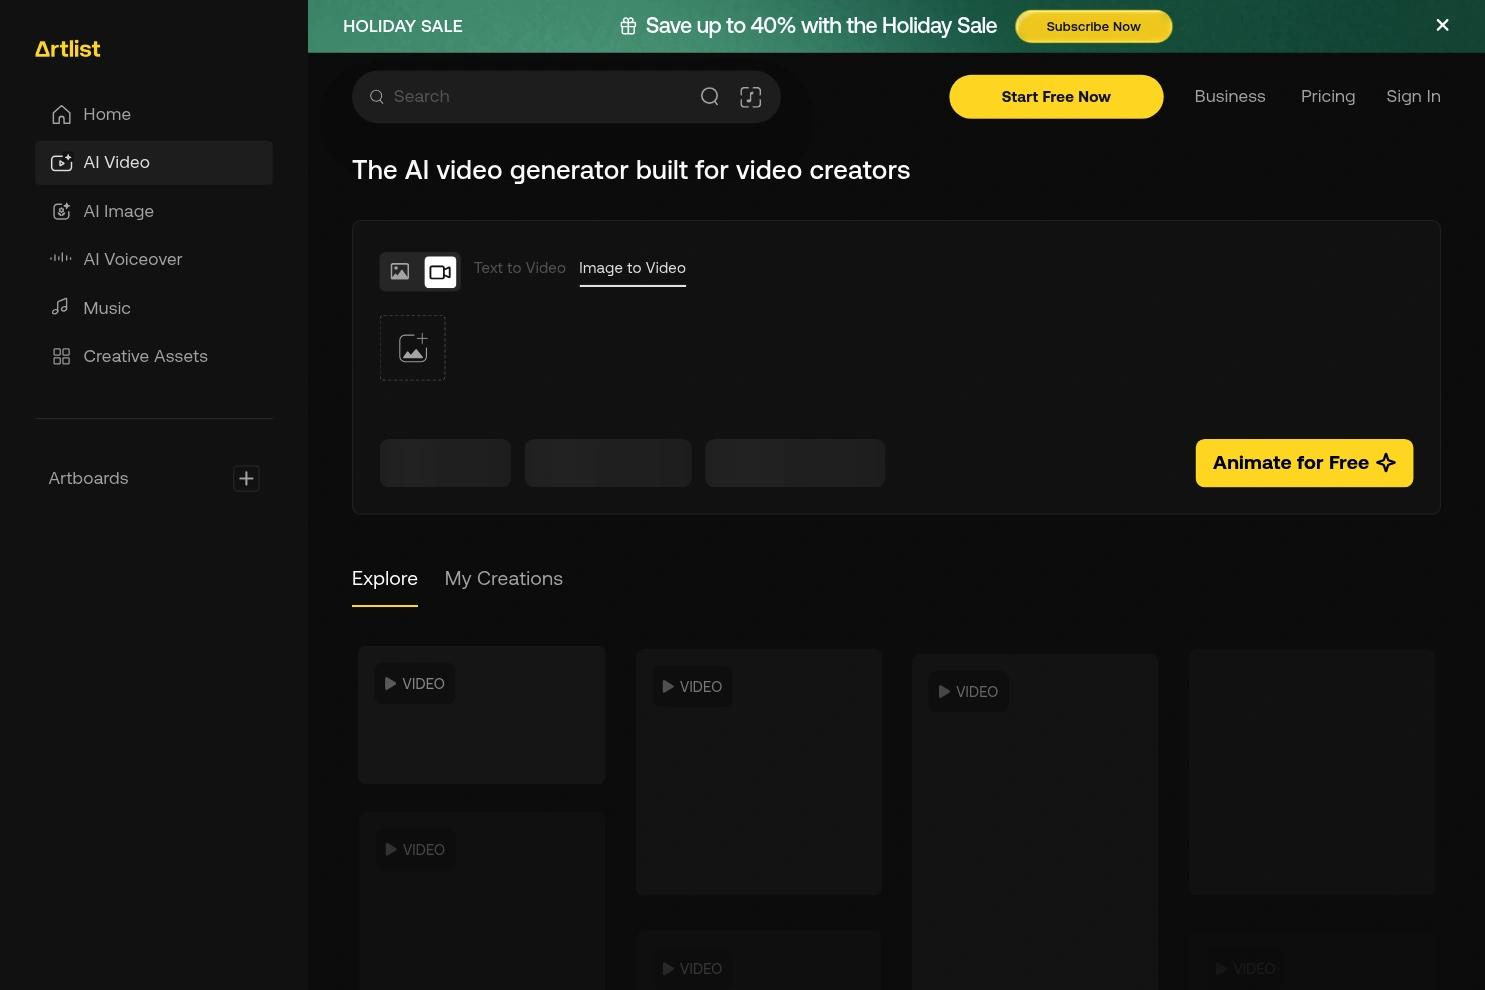Viewport: 1485px width, 990px height.
Task: Click Subscribe Now in sale banner
Action: (1093, 27)
